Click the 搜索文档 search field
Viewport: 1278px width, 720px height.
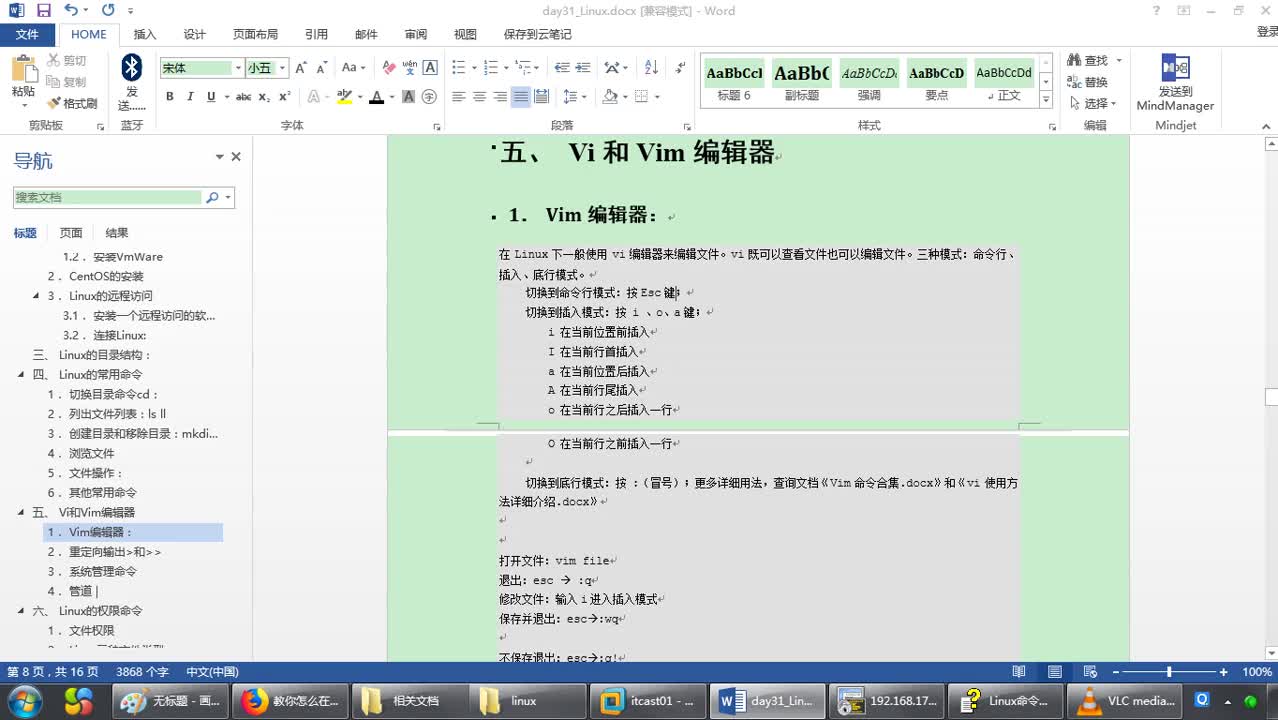click(109, 198)
